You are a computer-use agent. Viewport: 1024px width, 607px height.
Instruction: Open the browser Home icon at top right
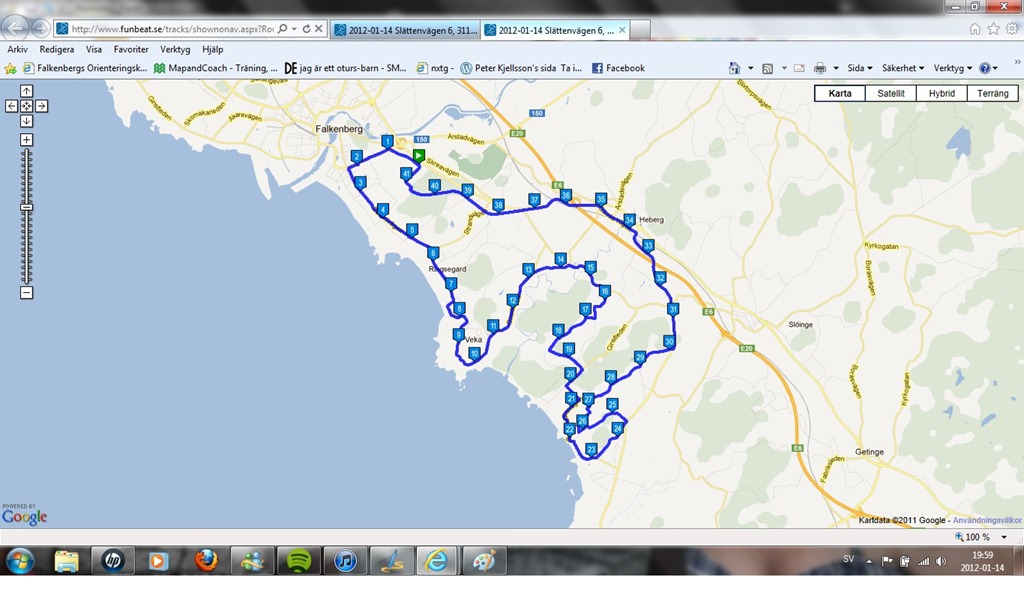pos(975,29)
